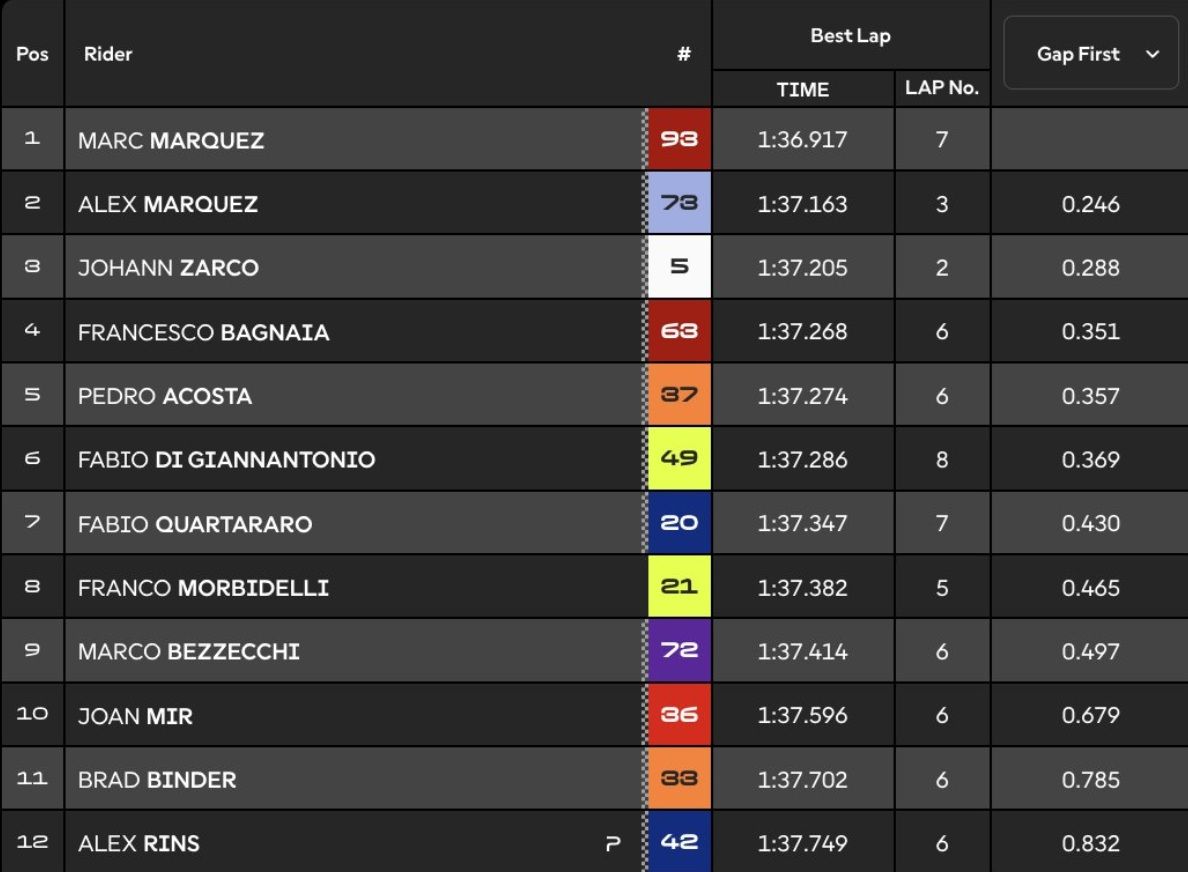1188x872 pixels.
Task: Click Di Giannantonio's yellow 49 badge
Action: click(679, 458)
